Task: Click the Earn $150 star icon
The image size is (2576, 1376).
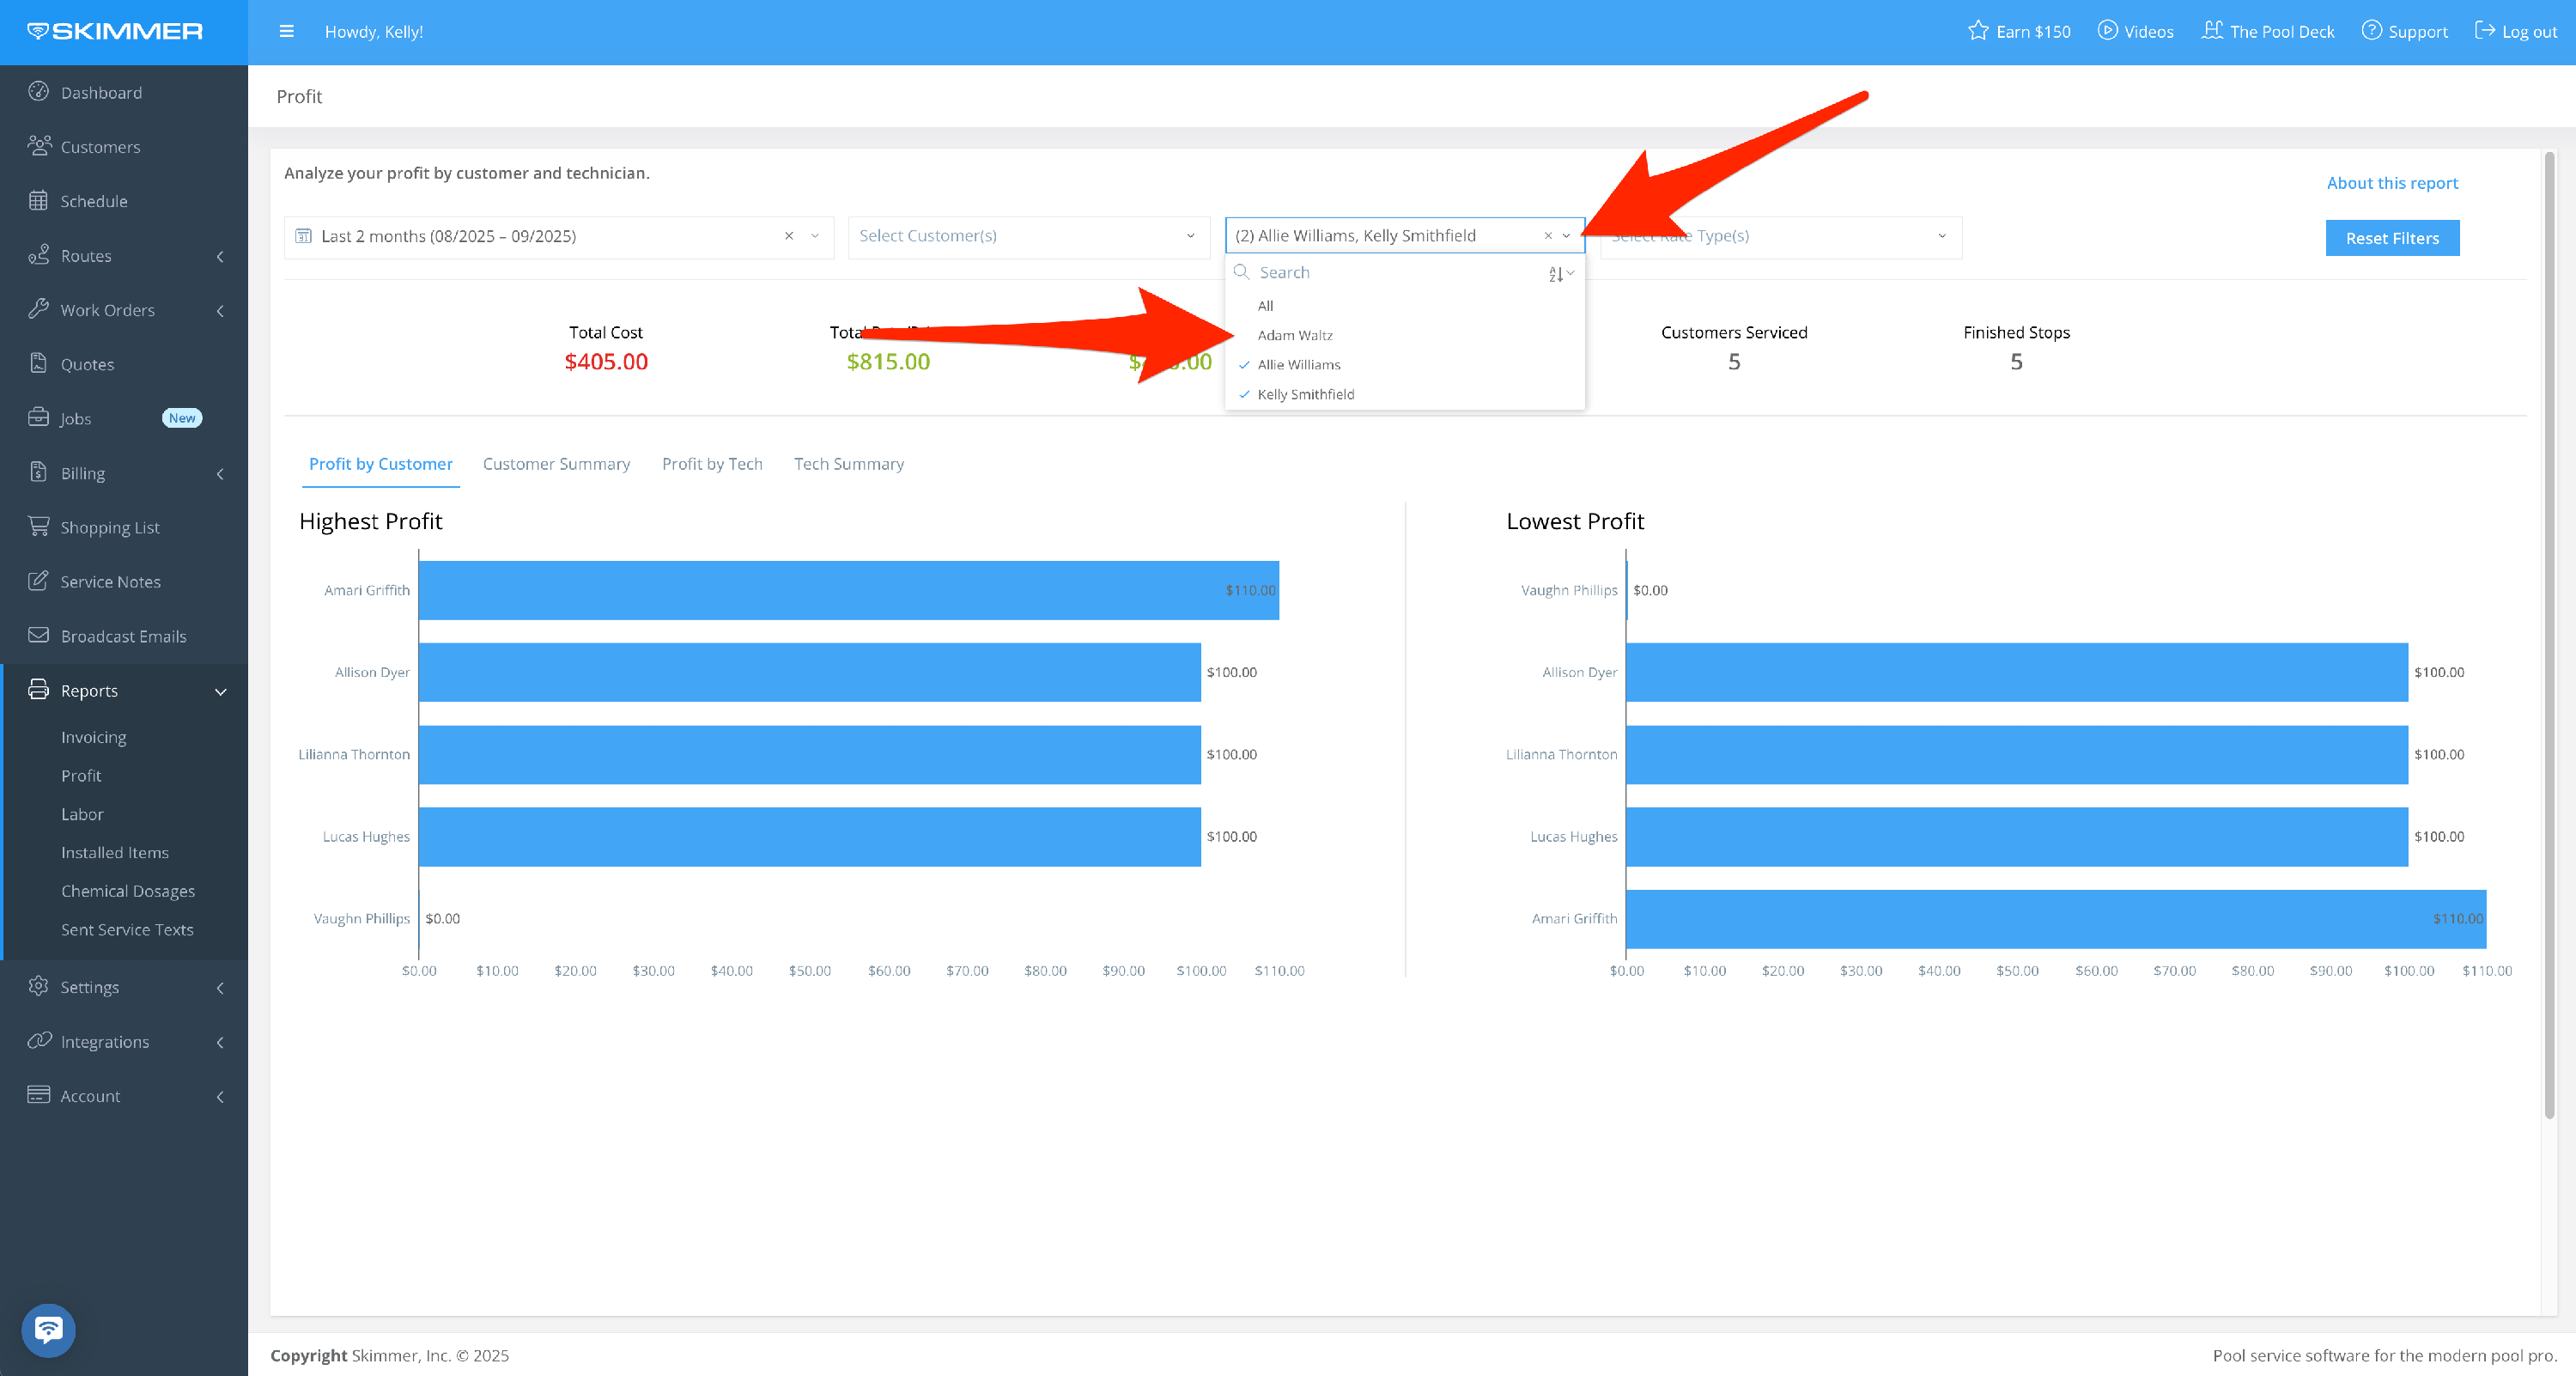Action: (x=1977, y=30)
